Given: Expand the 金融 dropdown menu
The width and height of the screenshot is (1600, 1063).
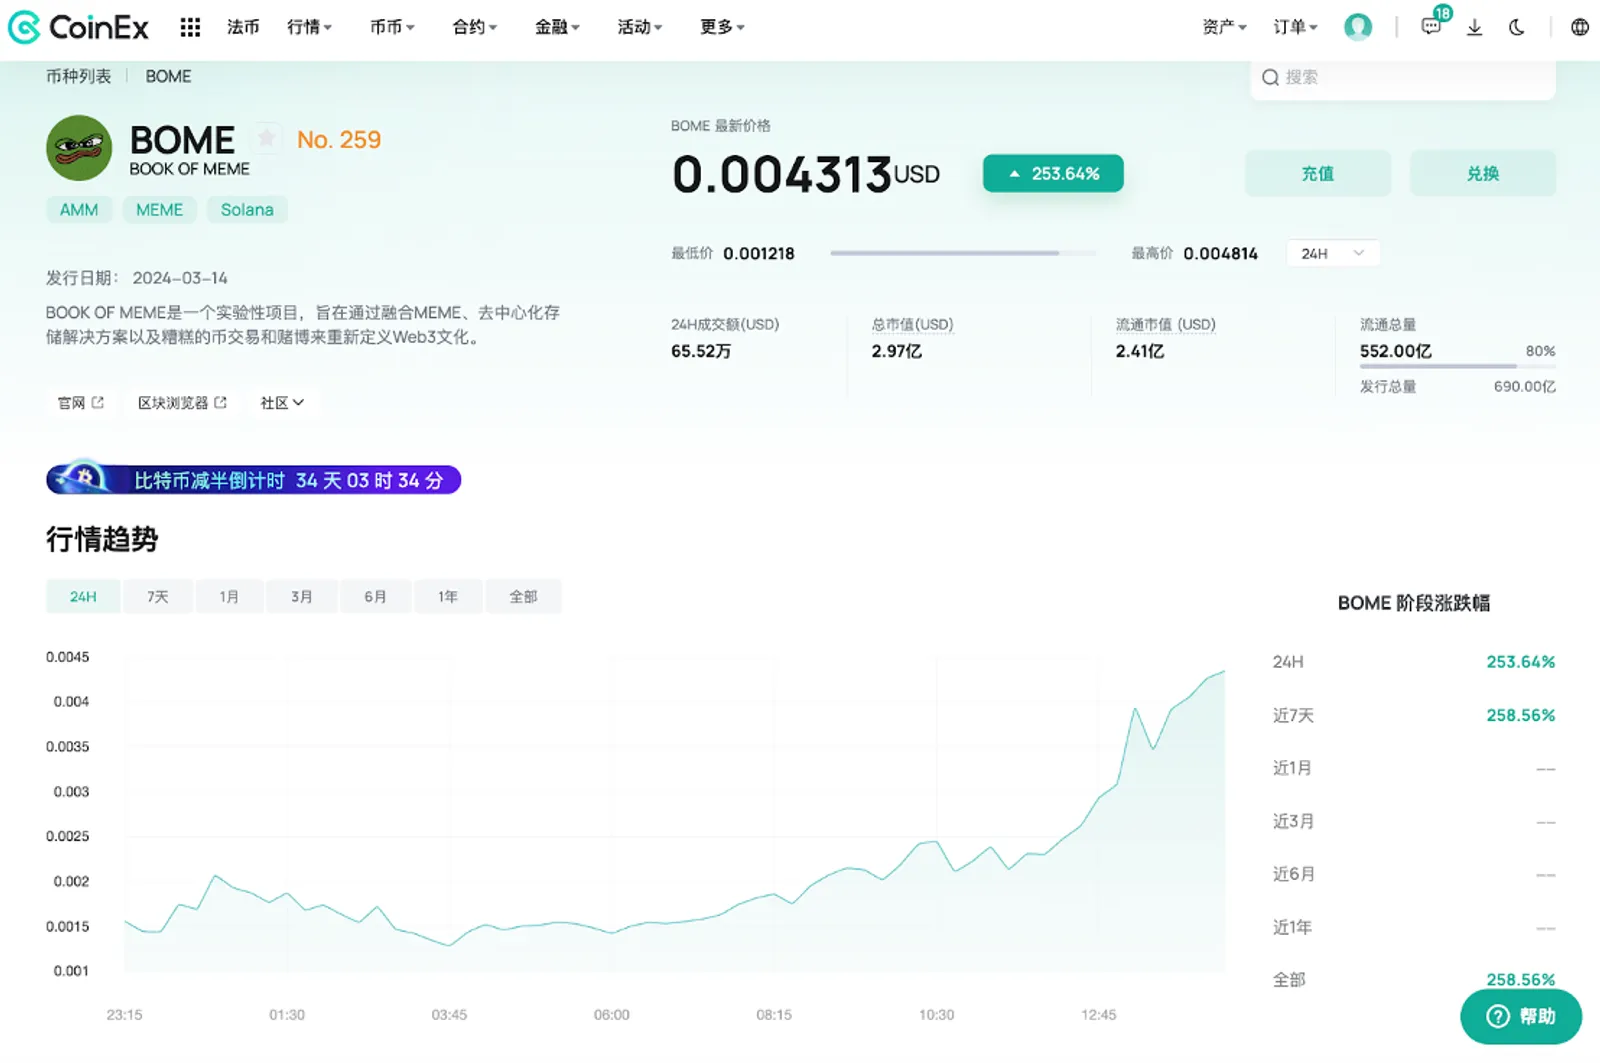Looking at the screenshot, I should coord(557,27).
